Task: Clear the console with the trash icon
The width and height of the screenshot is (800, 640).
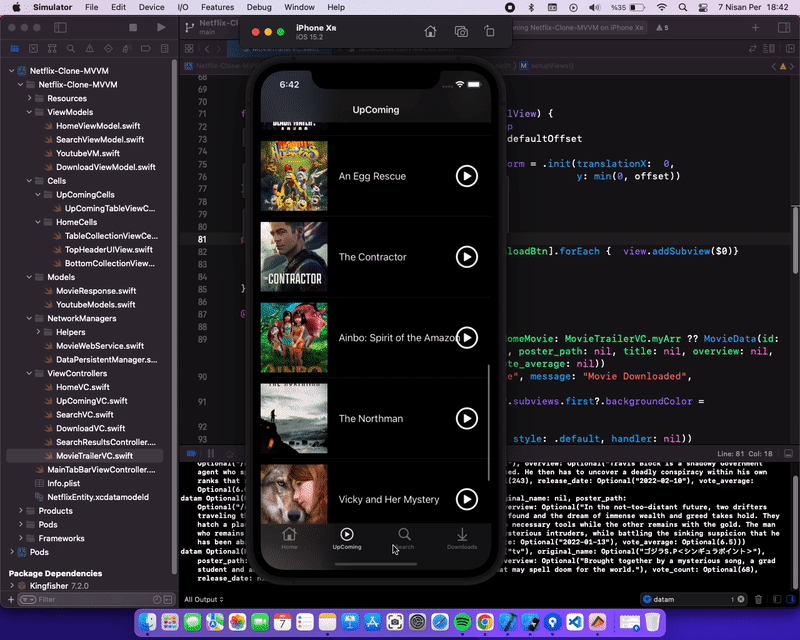Action: [759, 599]
